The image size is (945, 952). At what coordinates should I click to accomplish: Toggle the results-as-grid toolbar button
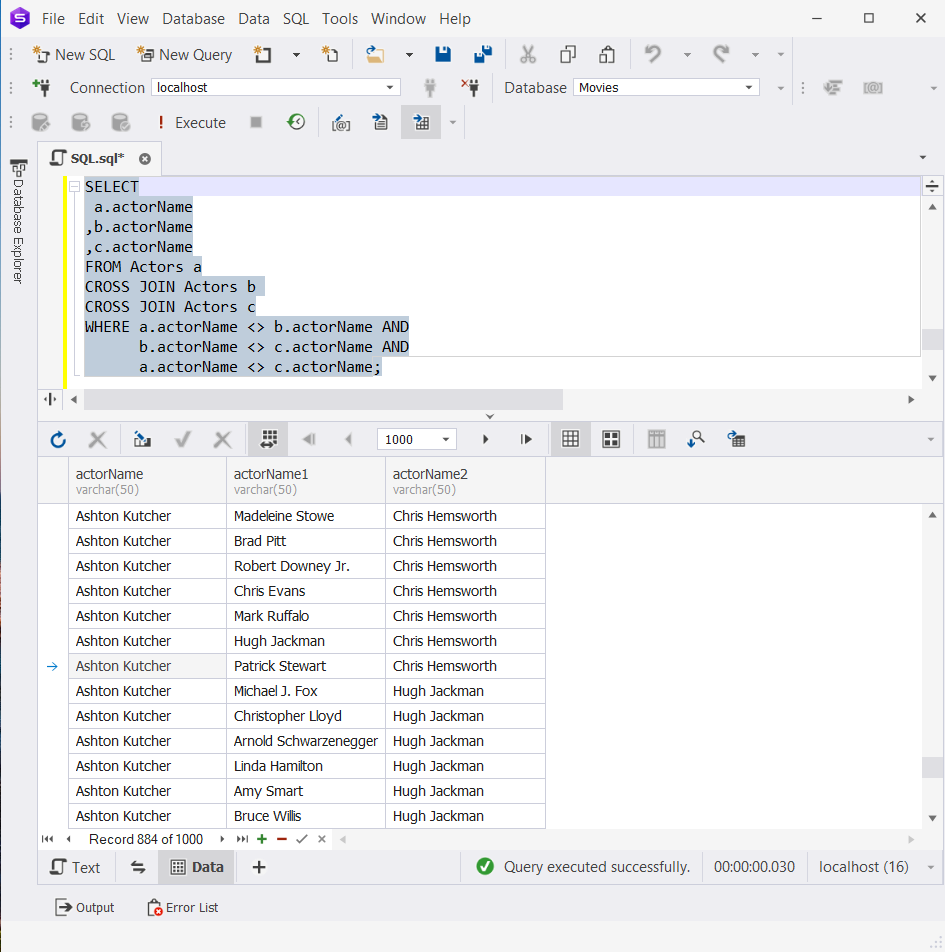(421, 123)
